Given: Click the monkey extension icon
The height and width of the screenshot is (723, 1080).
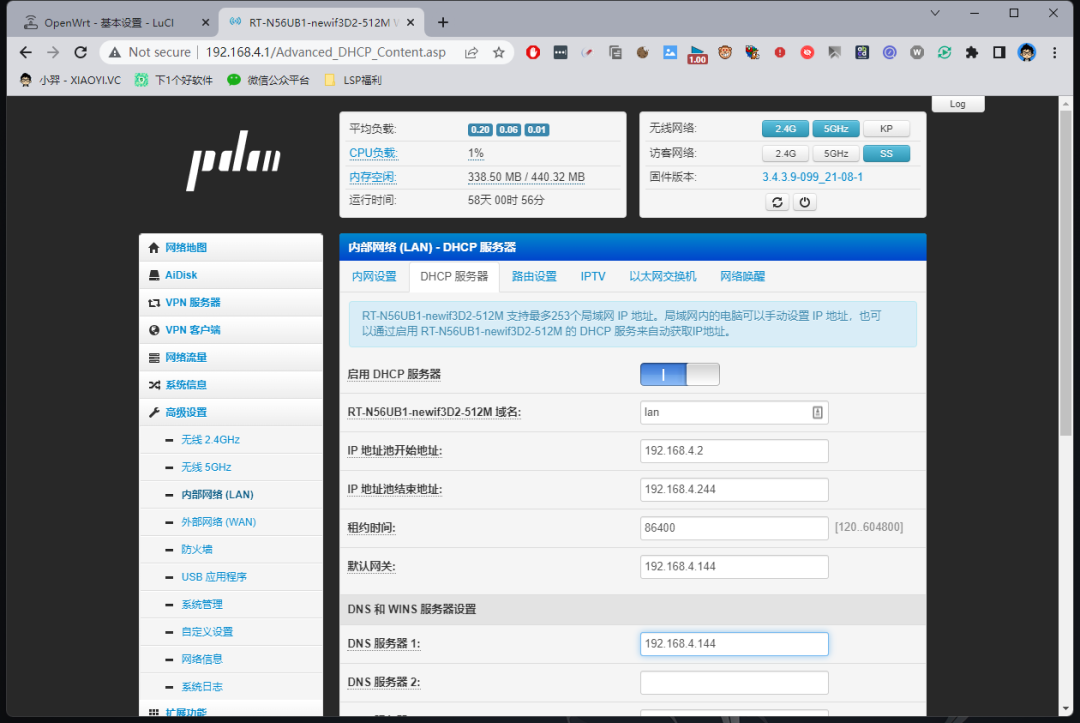Looking at the screenshot, I should (x=725, y=52).
